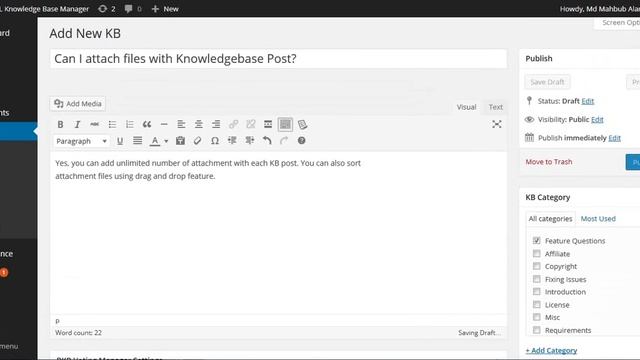
Task: Remove link icon in toolbar
Action: (251, 124)
